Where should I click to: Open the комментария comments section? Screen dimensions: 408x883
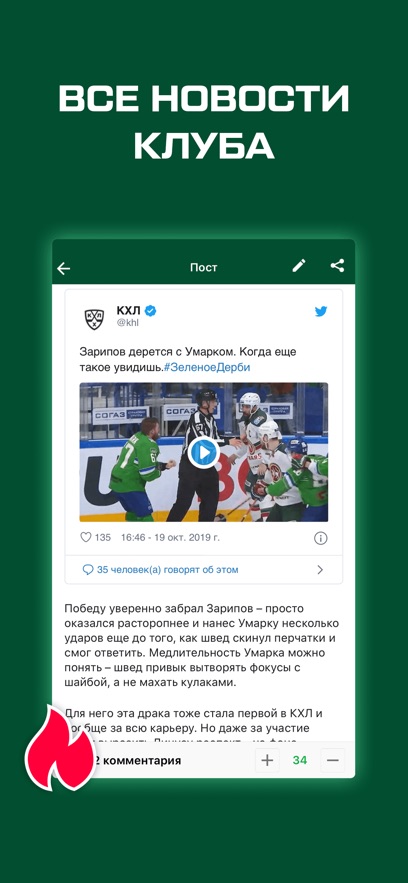pyautogui.click(x=137, y=761)
